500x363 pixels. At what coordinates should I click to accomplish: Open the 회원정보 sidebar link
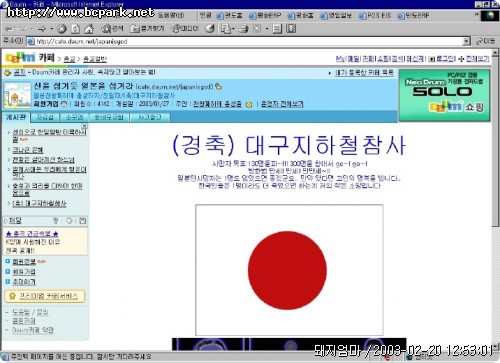pyautogui.click(x=24, y=262)
